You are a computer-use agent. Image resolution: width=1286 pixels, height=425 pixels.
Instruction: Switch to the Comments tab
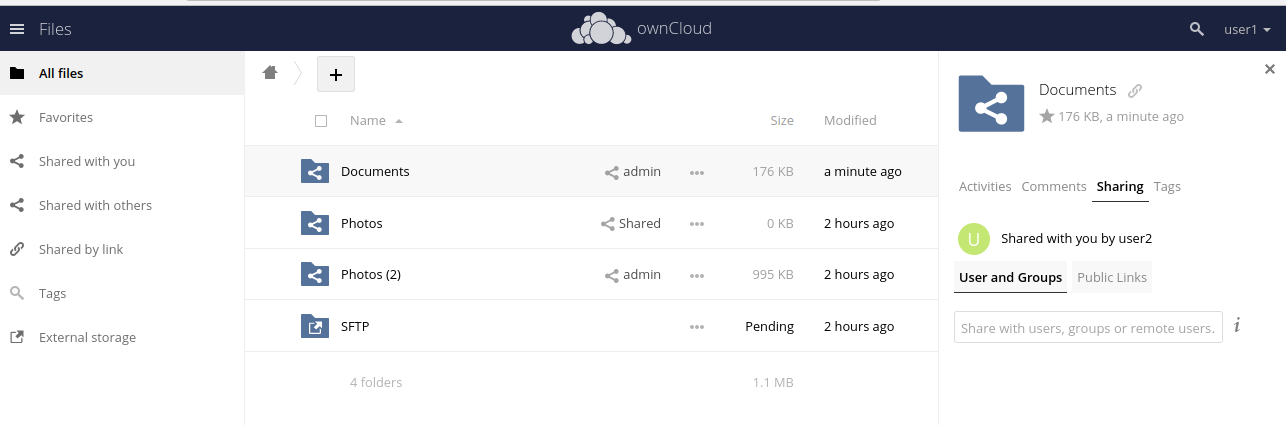pos(1054,186)
